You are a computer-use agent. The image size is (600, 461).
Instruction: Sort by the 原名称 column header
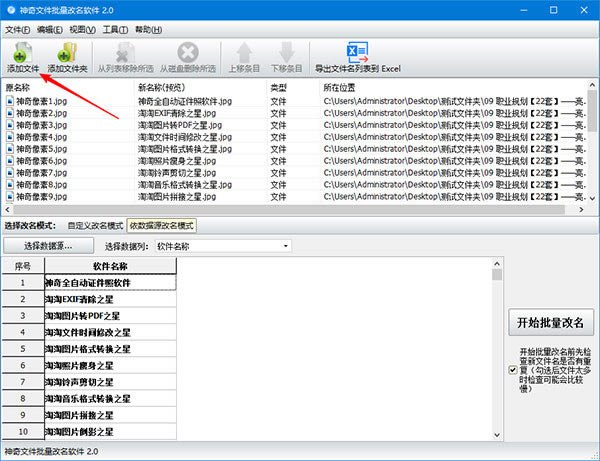pyautogui.click(x=65, y=89)
